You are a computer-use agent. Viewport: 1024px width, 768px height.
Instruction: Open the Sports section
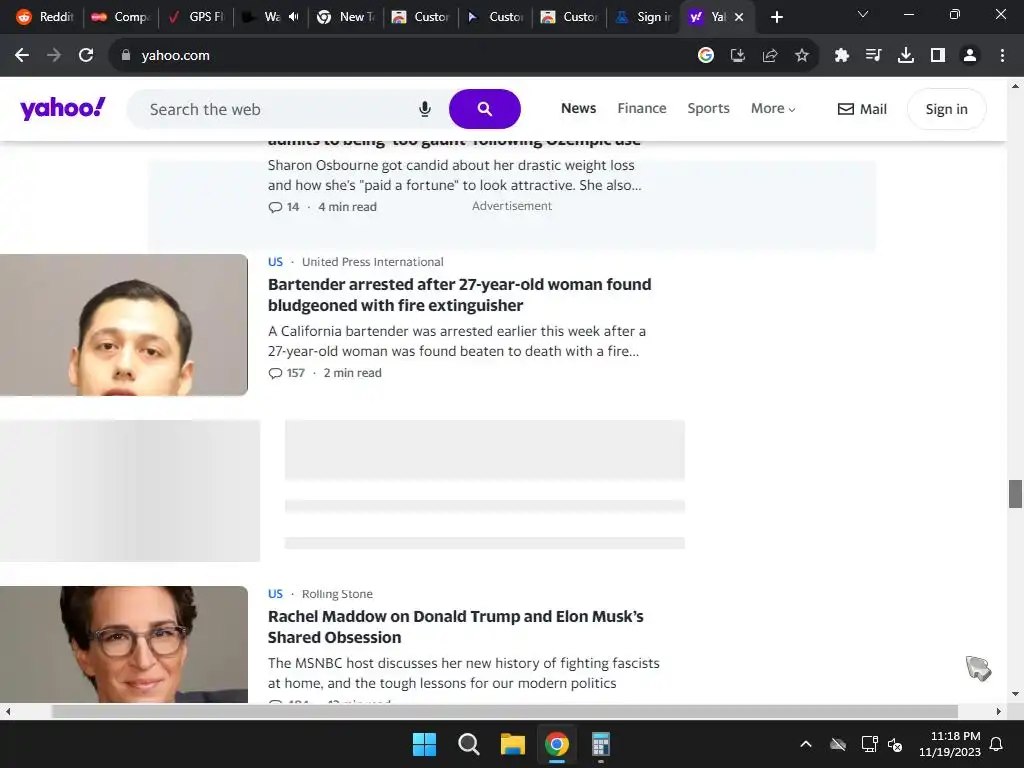[x=708, y=108]
